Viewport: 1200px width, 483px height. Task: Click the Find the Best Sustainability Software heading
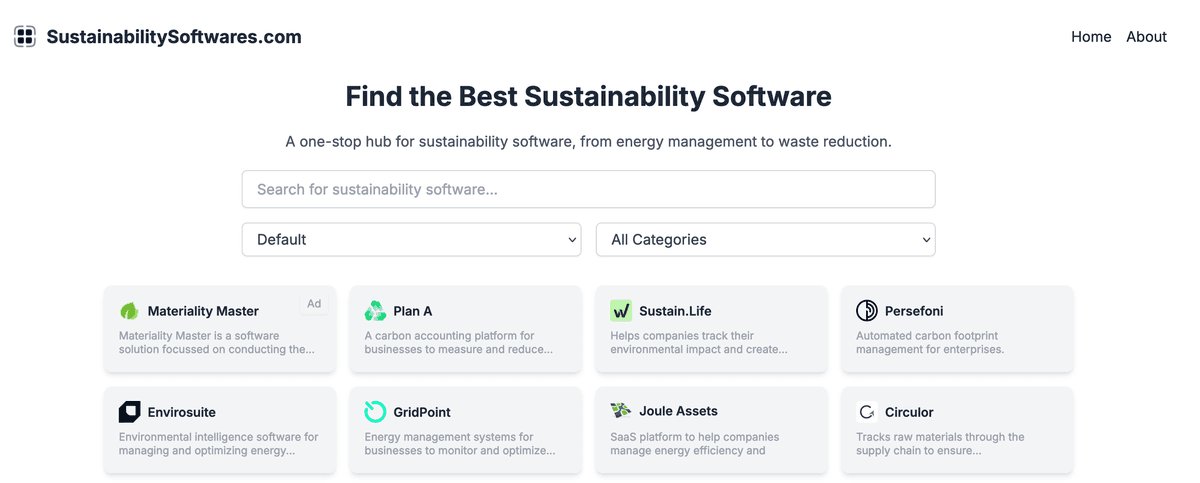tap(588, 97)
